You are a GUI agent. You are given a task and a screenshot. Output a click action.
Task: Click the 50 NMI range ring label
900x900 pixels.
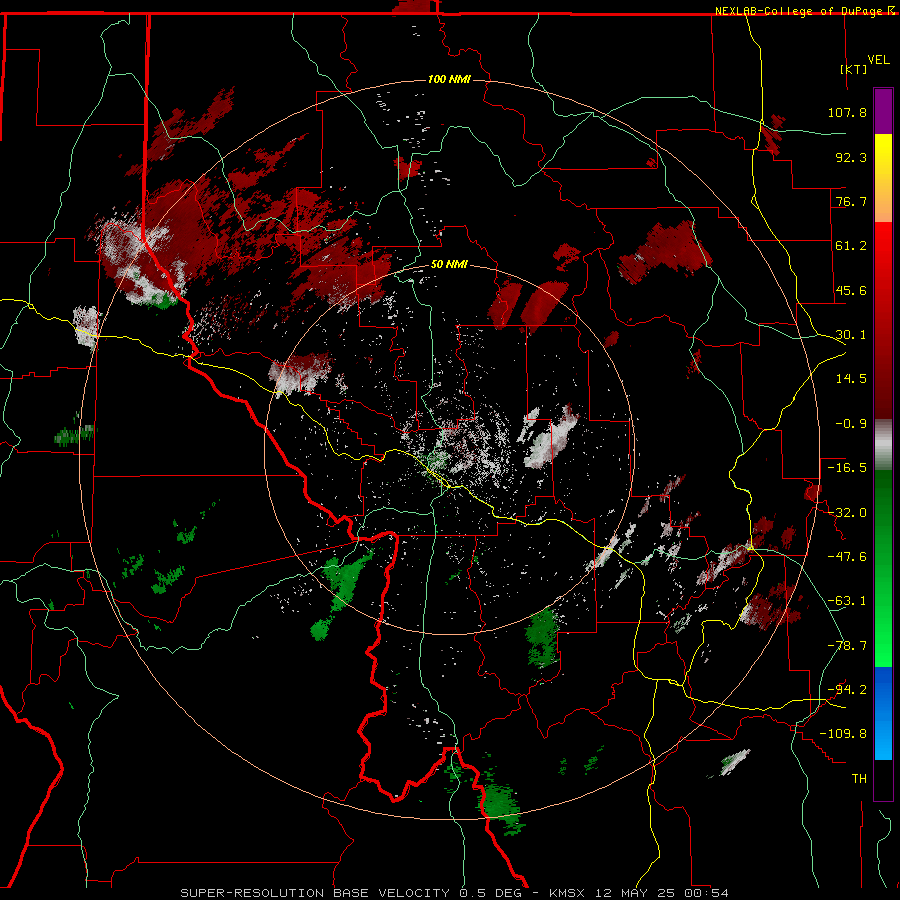point(449,265)
